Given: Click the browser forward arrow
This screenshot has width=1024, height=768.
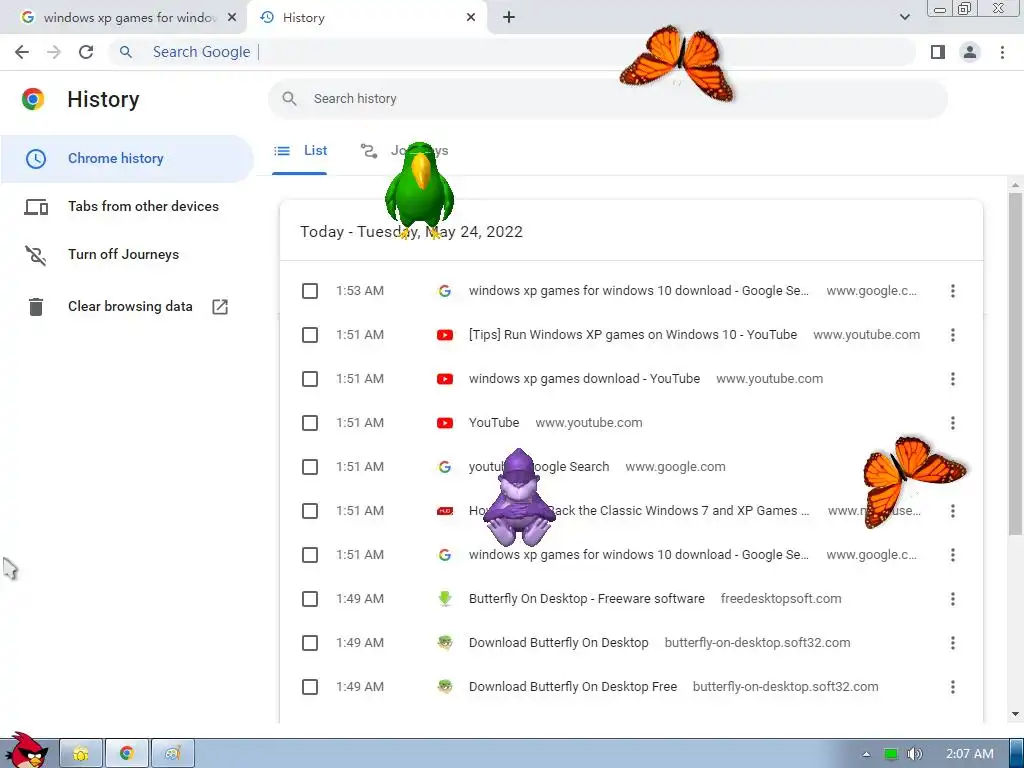Looking at the screenshot, I should tap(54, 52).
